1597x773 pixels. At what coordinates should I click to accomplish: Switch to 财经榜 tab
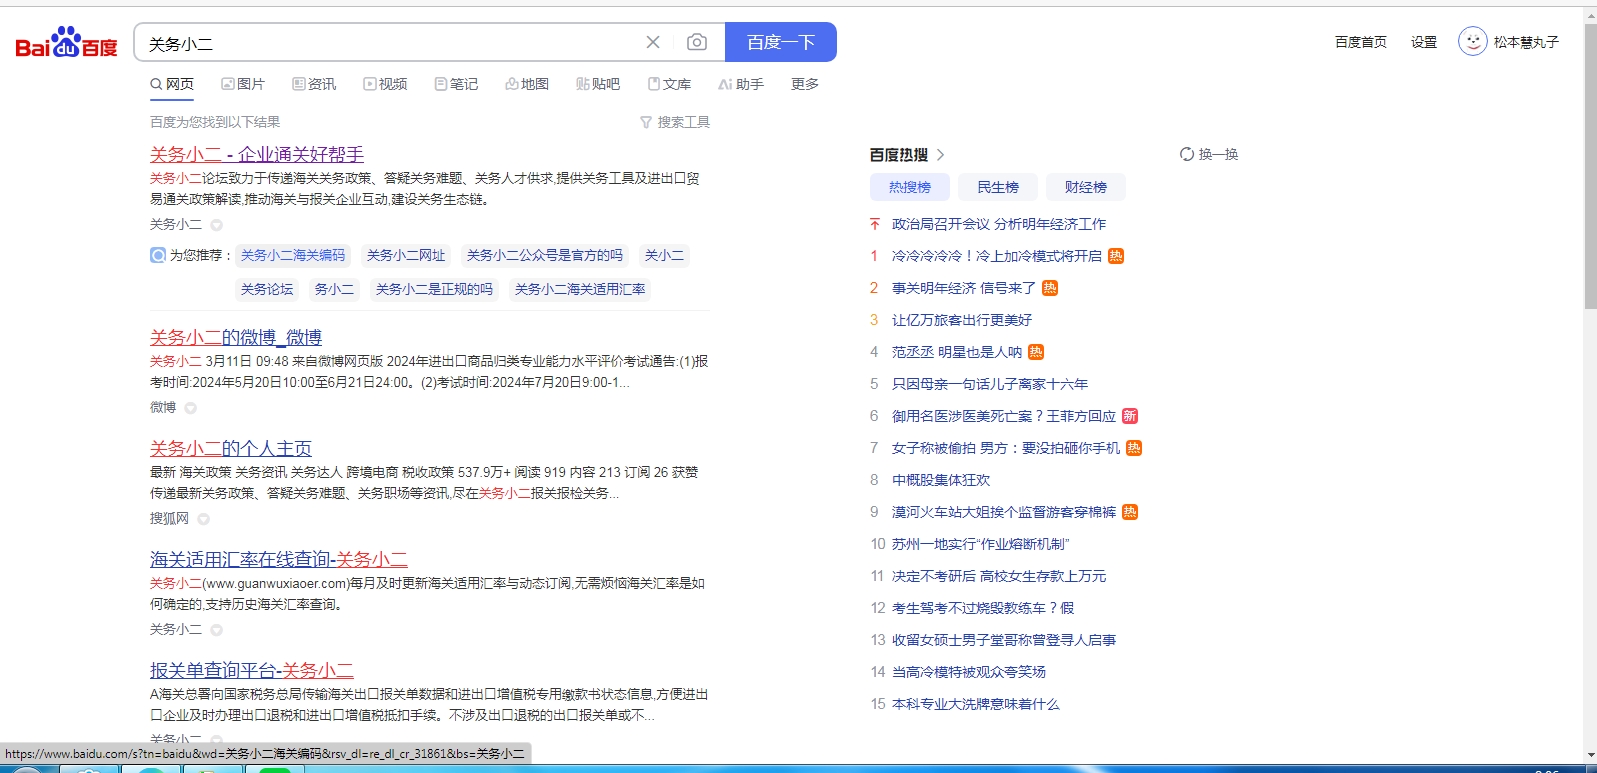click(1086, 187)
